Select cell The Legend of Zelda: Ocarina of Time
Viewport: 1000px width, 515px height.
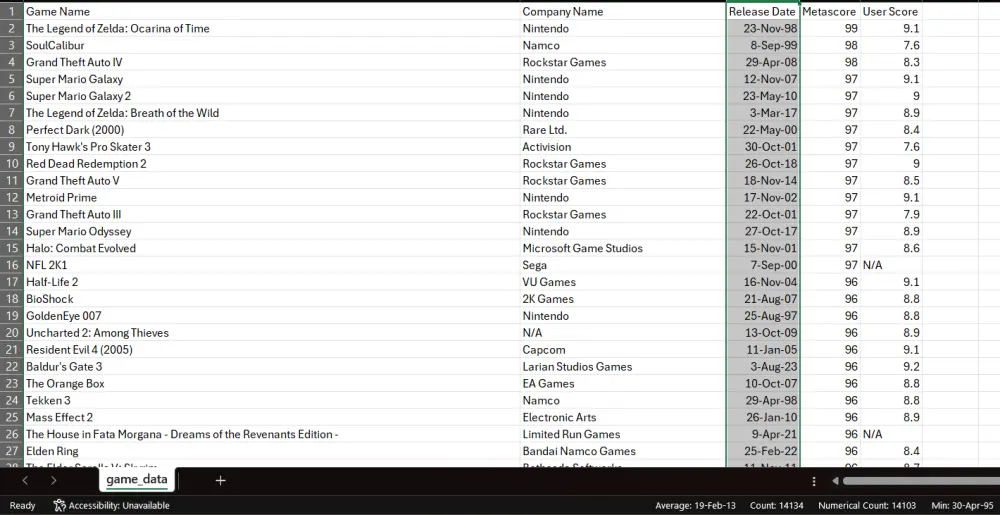click(x=272, y=29)
